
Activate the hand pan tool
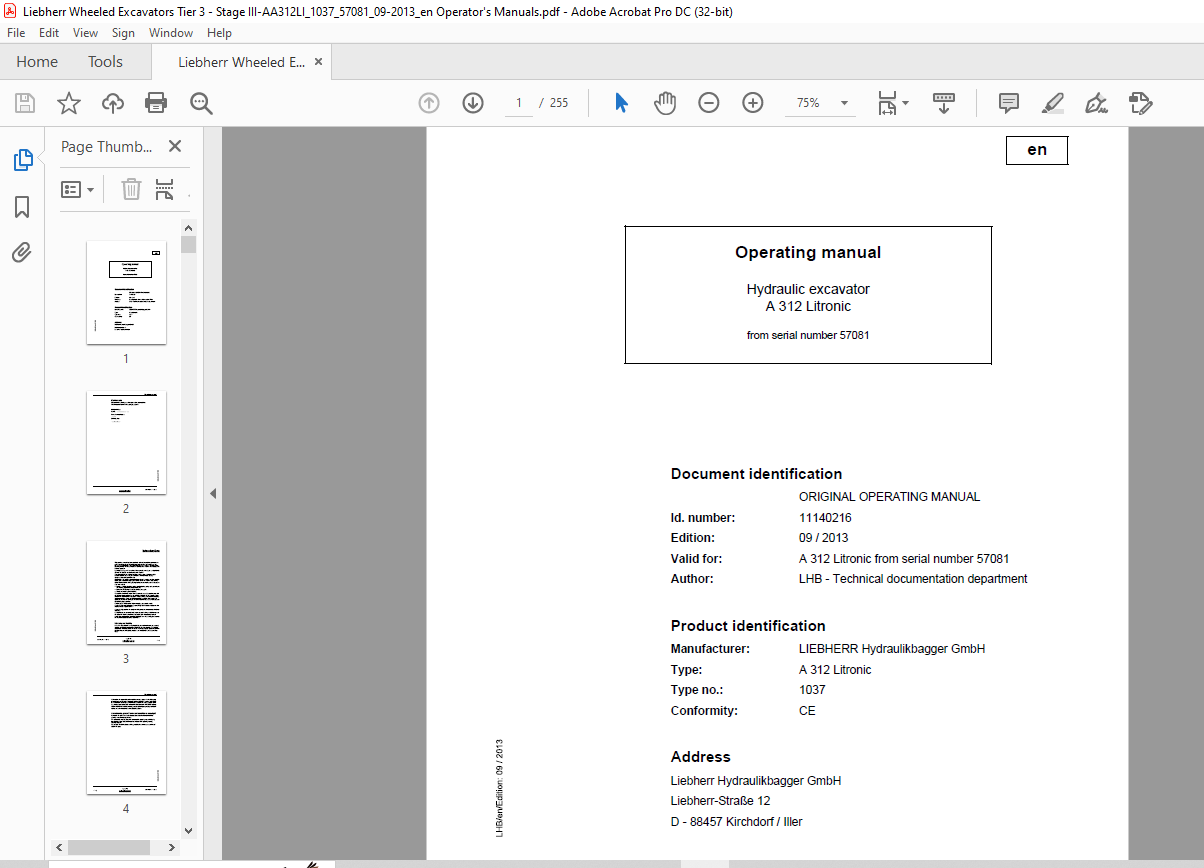(665, 103)
